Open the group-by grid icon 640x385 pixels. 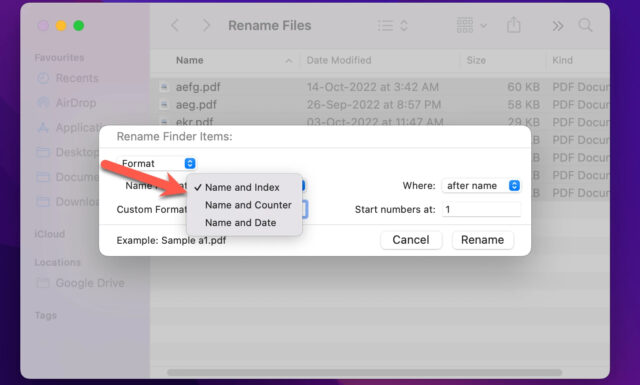(x=465, y=25)
